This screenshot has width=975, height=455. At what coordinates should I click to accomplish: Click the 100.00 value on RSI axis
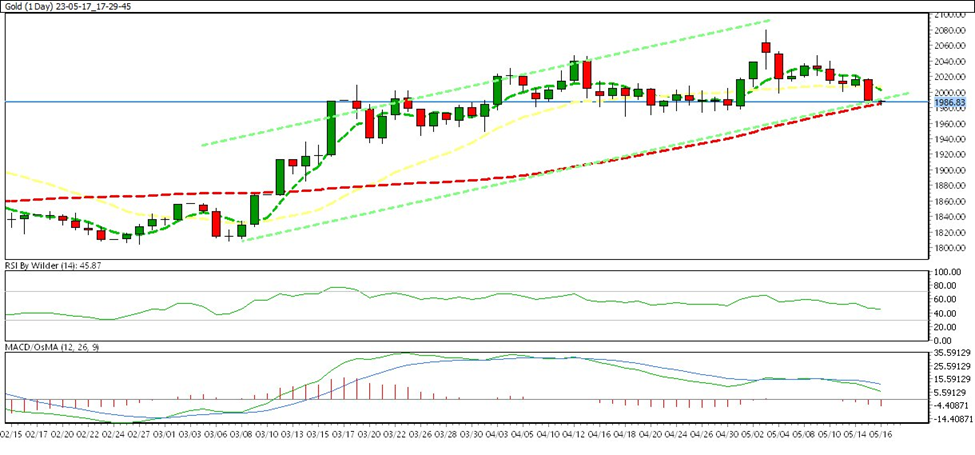pyautogui.click(x=948, y=272)
